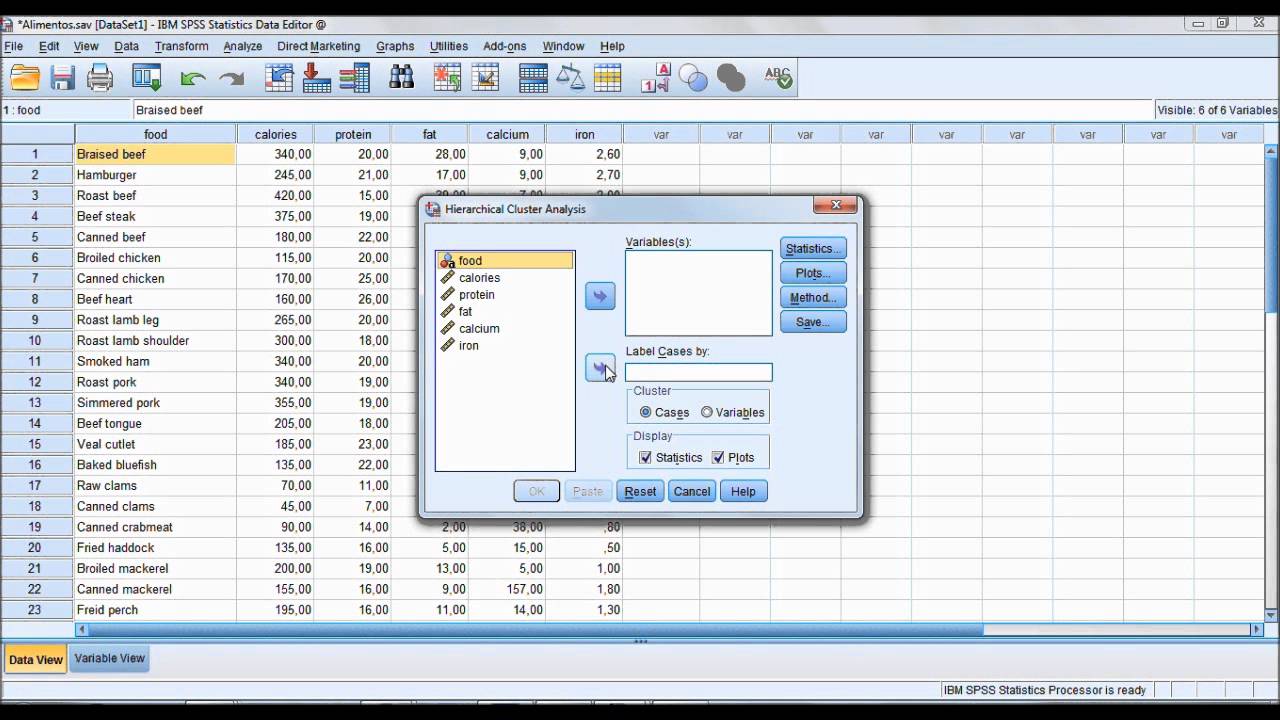Open the Variables info icon
1280x720 pixels.
(x=354, y=77)
